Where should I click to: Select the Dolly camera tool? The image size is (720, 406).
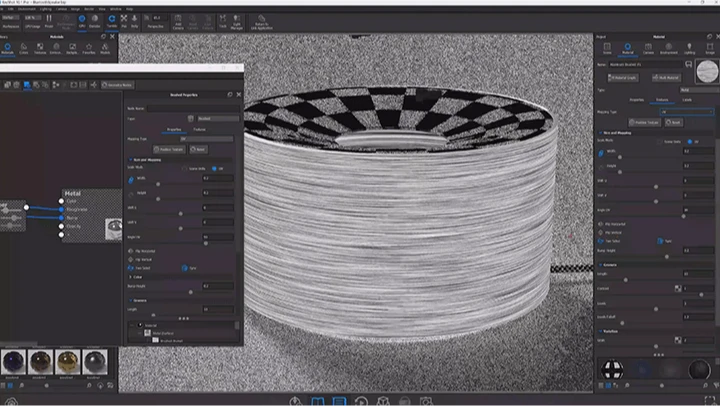coord(135,21)
